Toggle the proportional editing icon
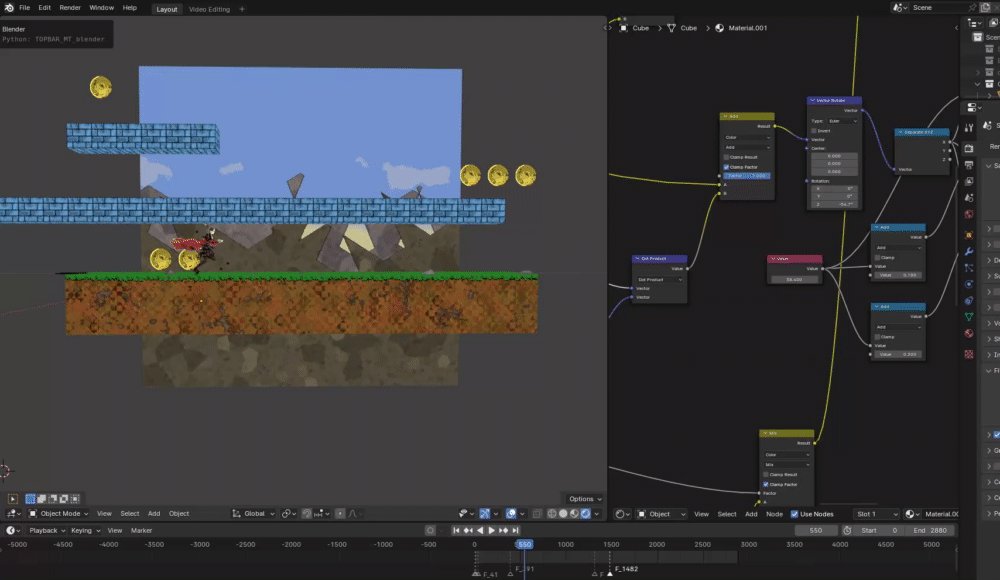 [340, 514]
